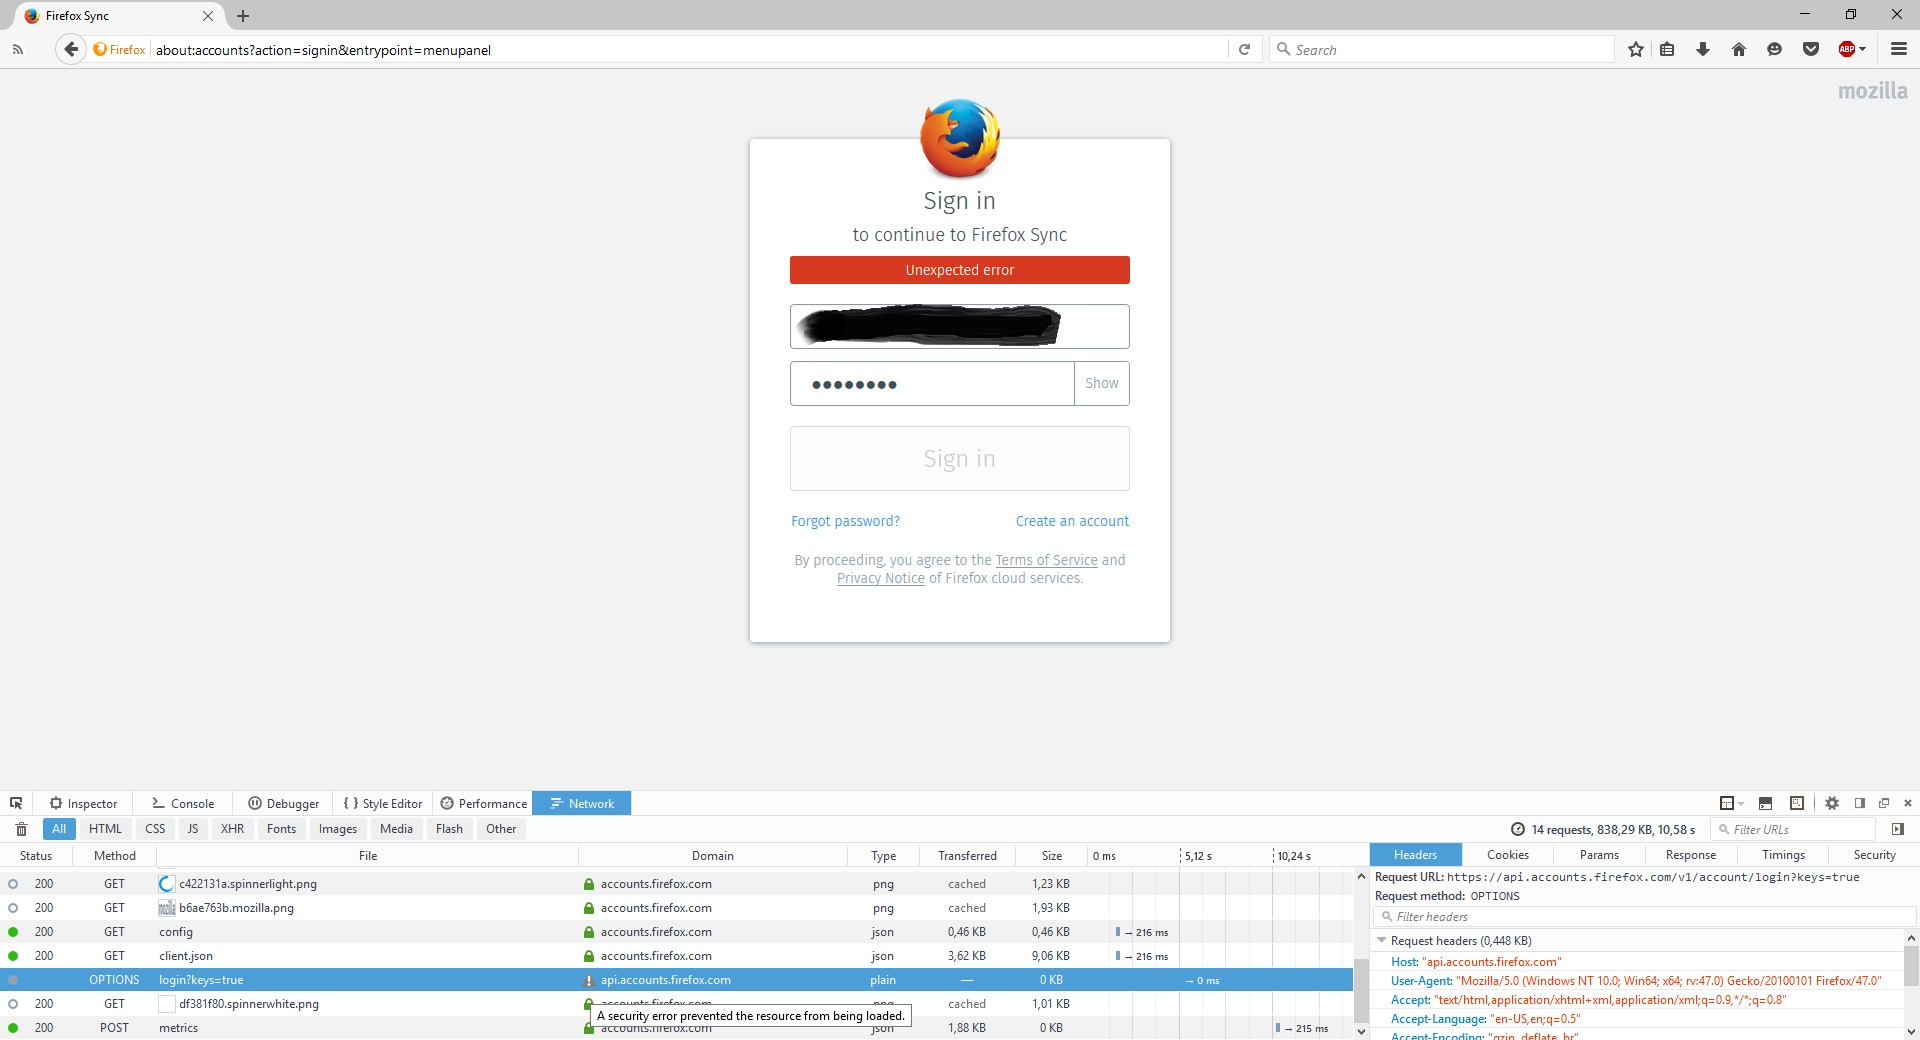Filter requests by Fonts
Image resolution: width=1920 pixels, height=1040 pixels.
pyautogui.click(x=281, y=829)
